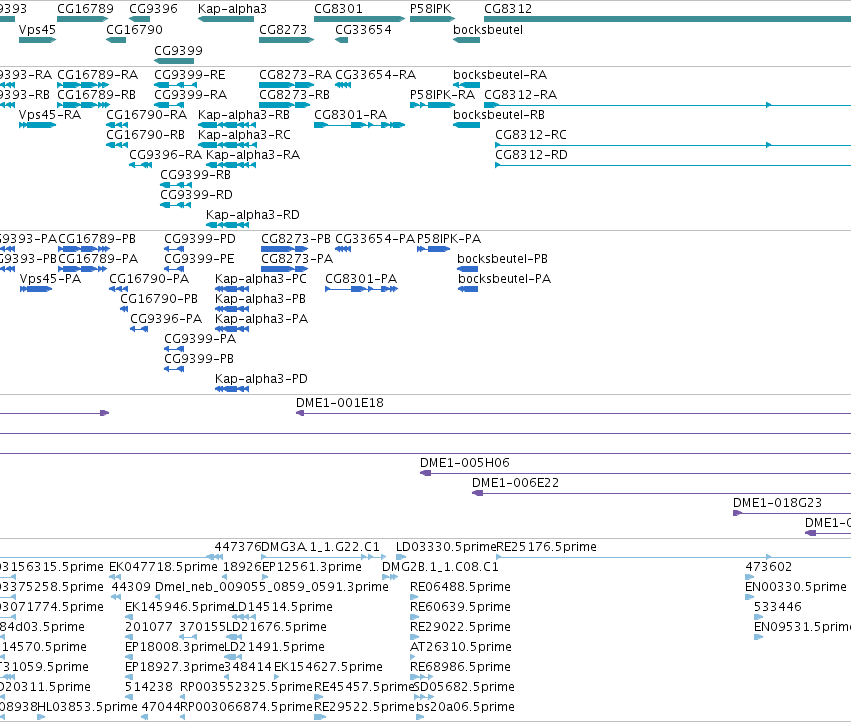Select EST AT26310.5prime
The height and width of the screenshot is (722, 851).
461,647
